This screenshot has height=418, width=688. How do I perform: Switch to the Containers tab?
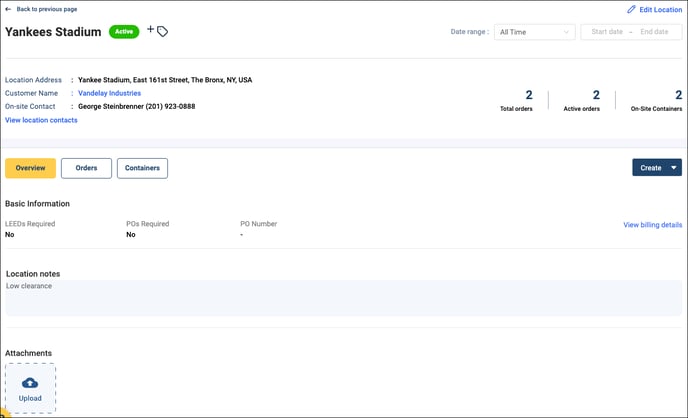tap(142, 168)
